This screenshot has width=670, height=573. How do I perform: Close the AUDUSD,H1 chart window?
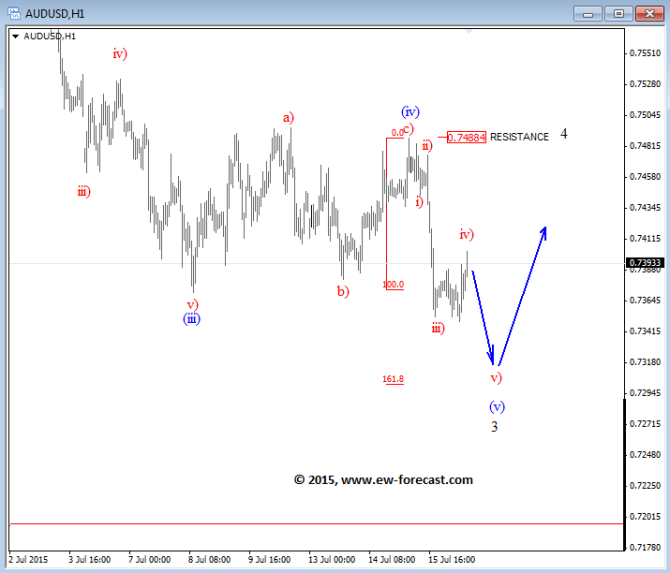coord(650,14)
